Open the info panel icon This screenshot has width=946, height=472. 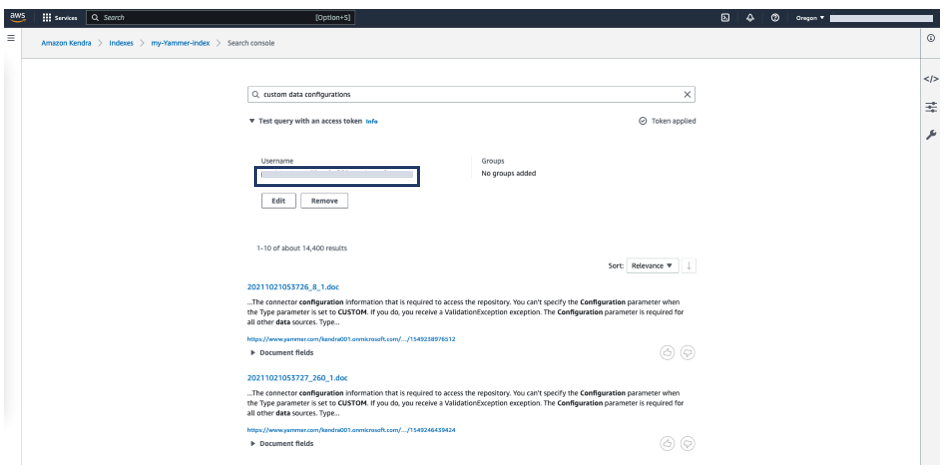[931, 38]
